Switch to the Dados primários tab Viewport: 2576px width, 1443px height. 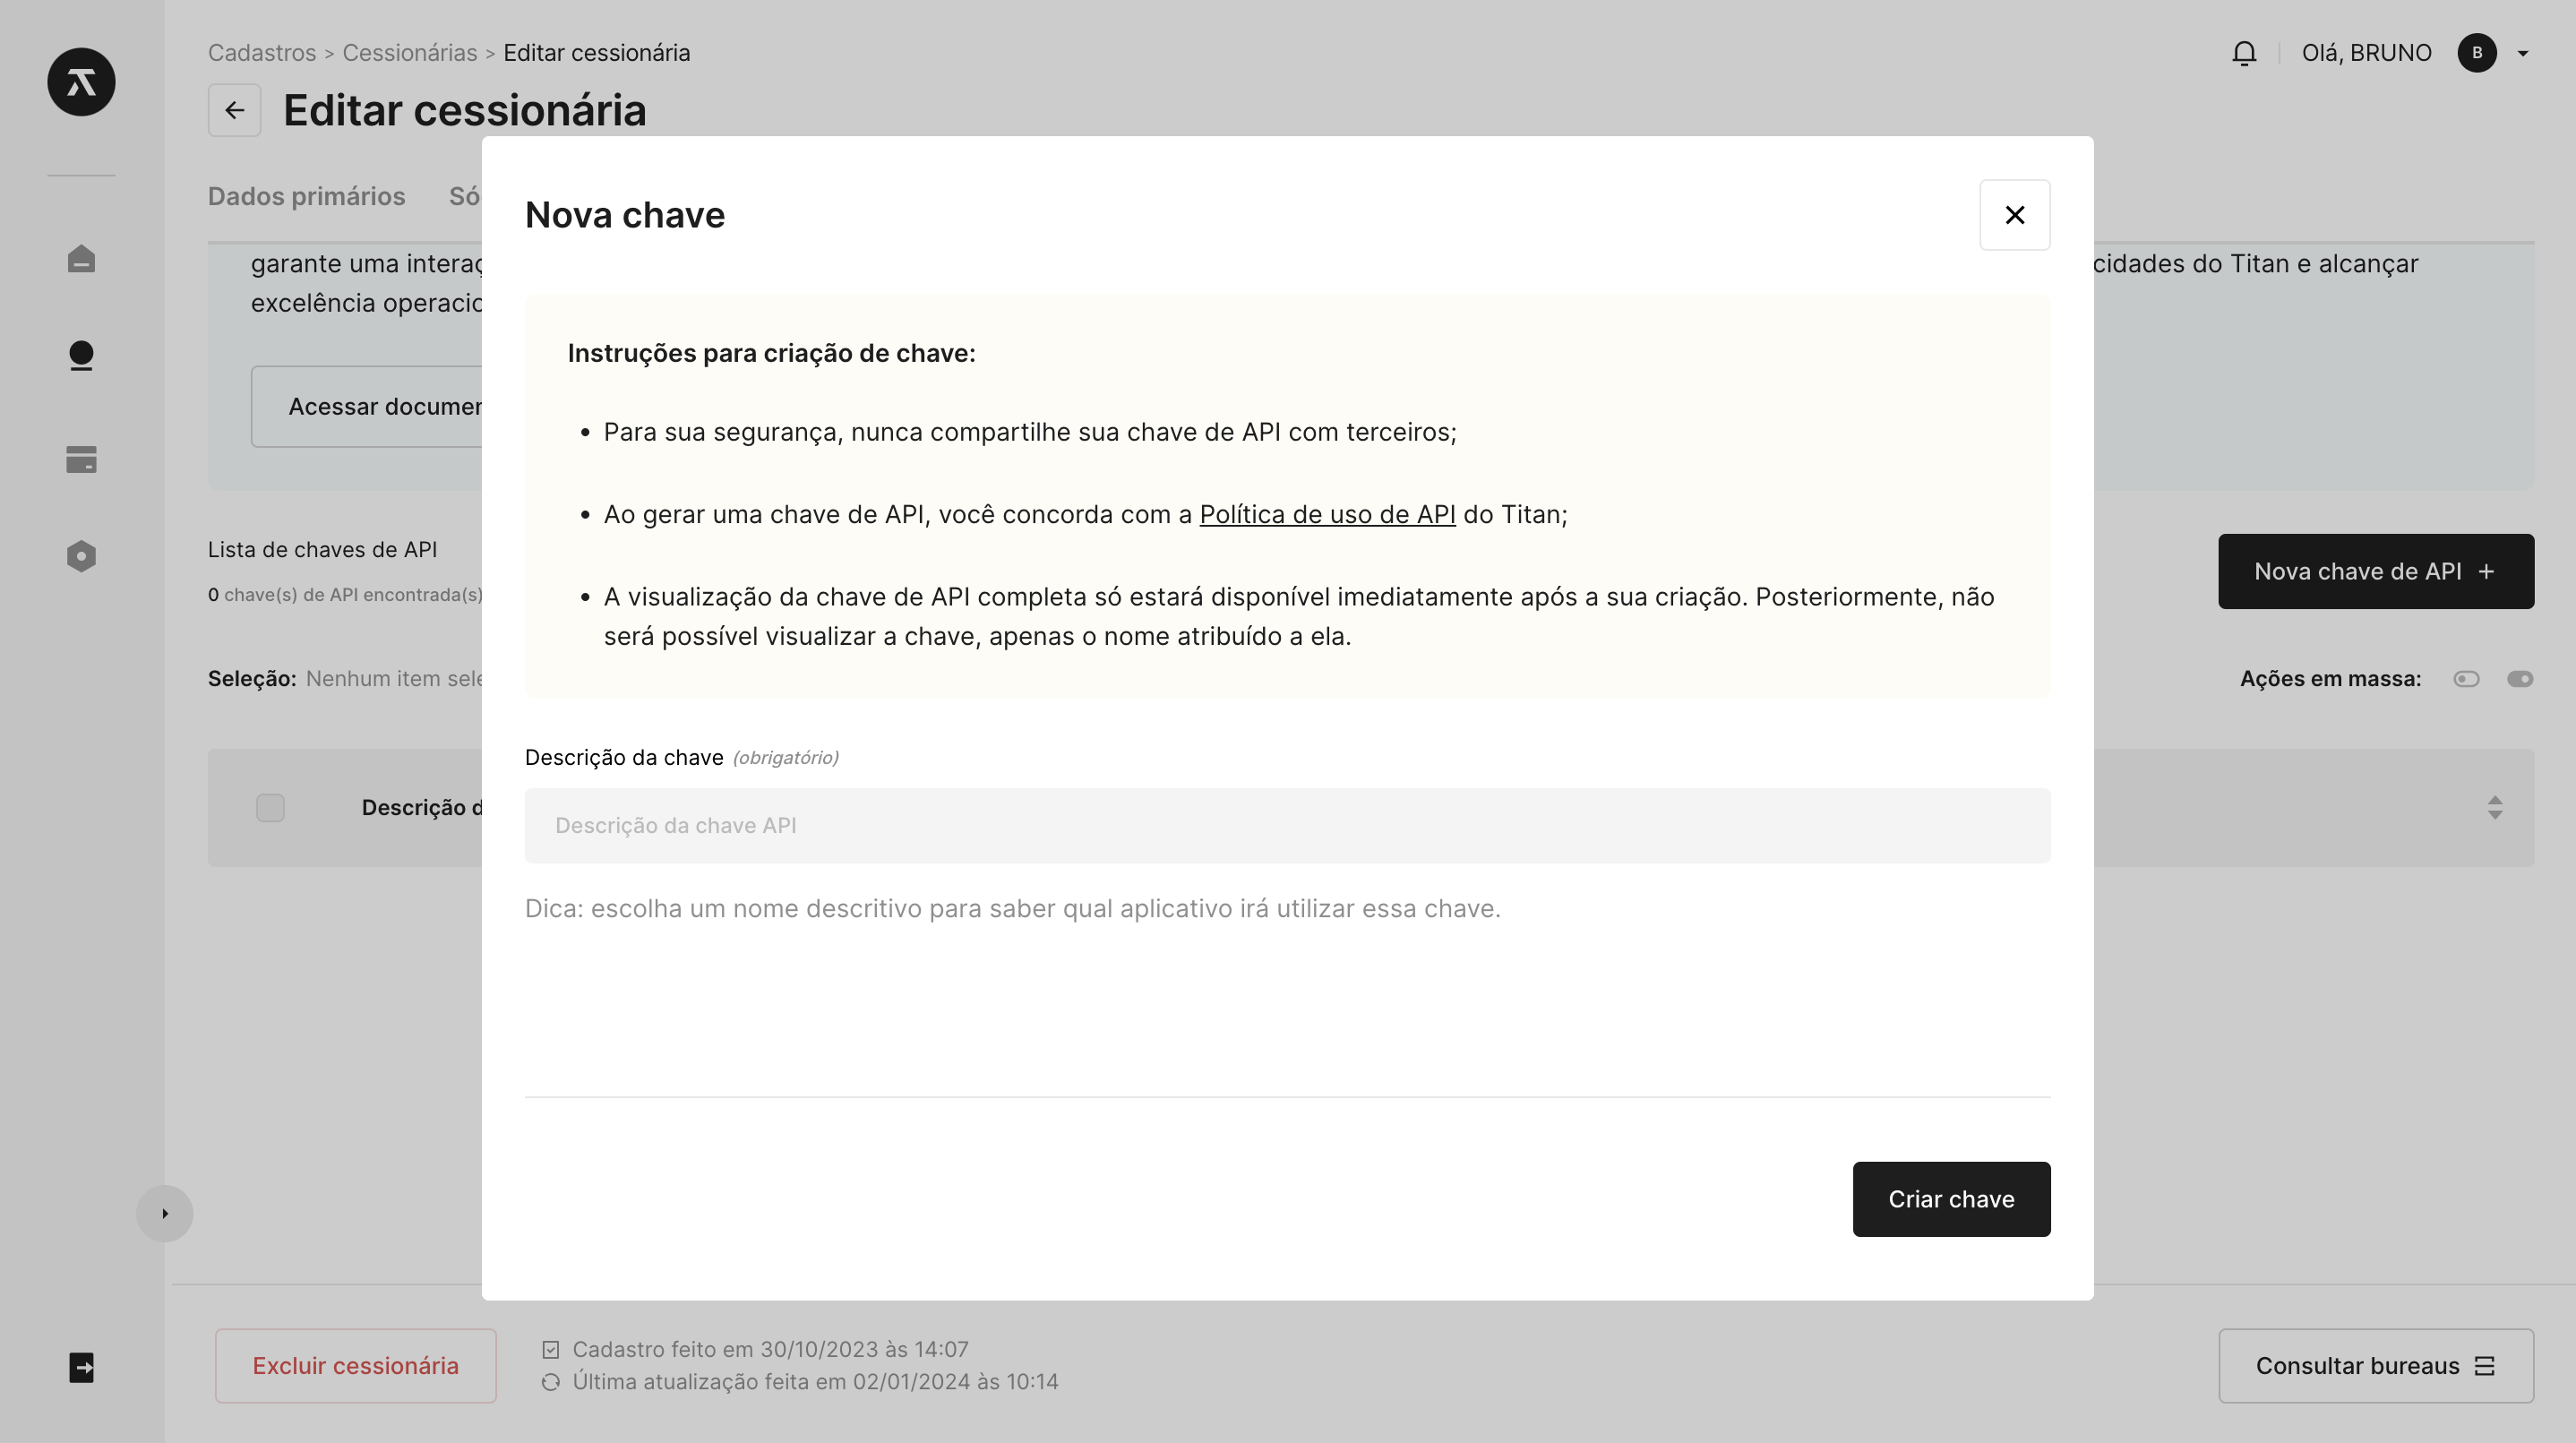pyautogui.click(x=306, y=196)
